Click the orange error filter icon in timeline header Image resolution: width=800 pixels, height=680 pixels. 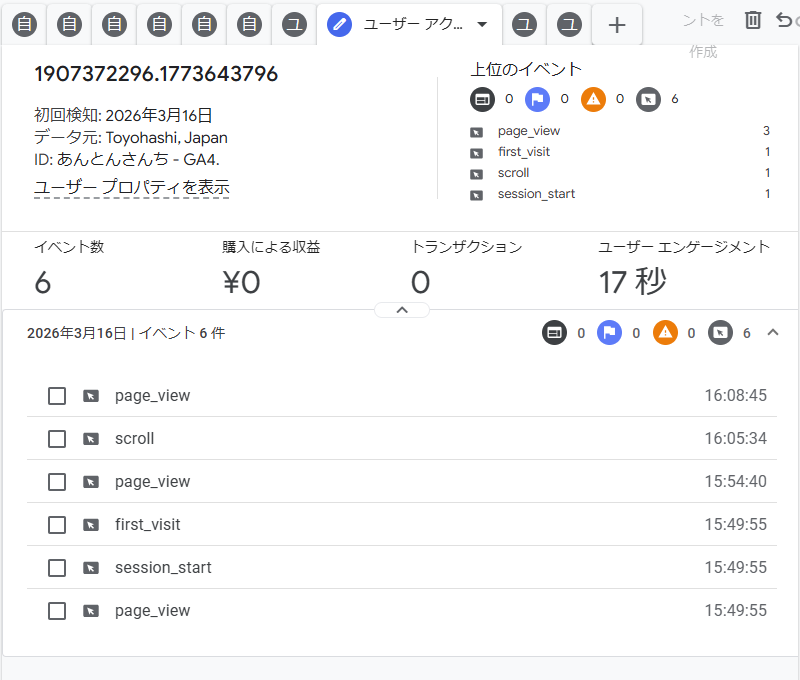pos(665,333)
